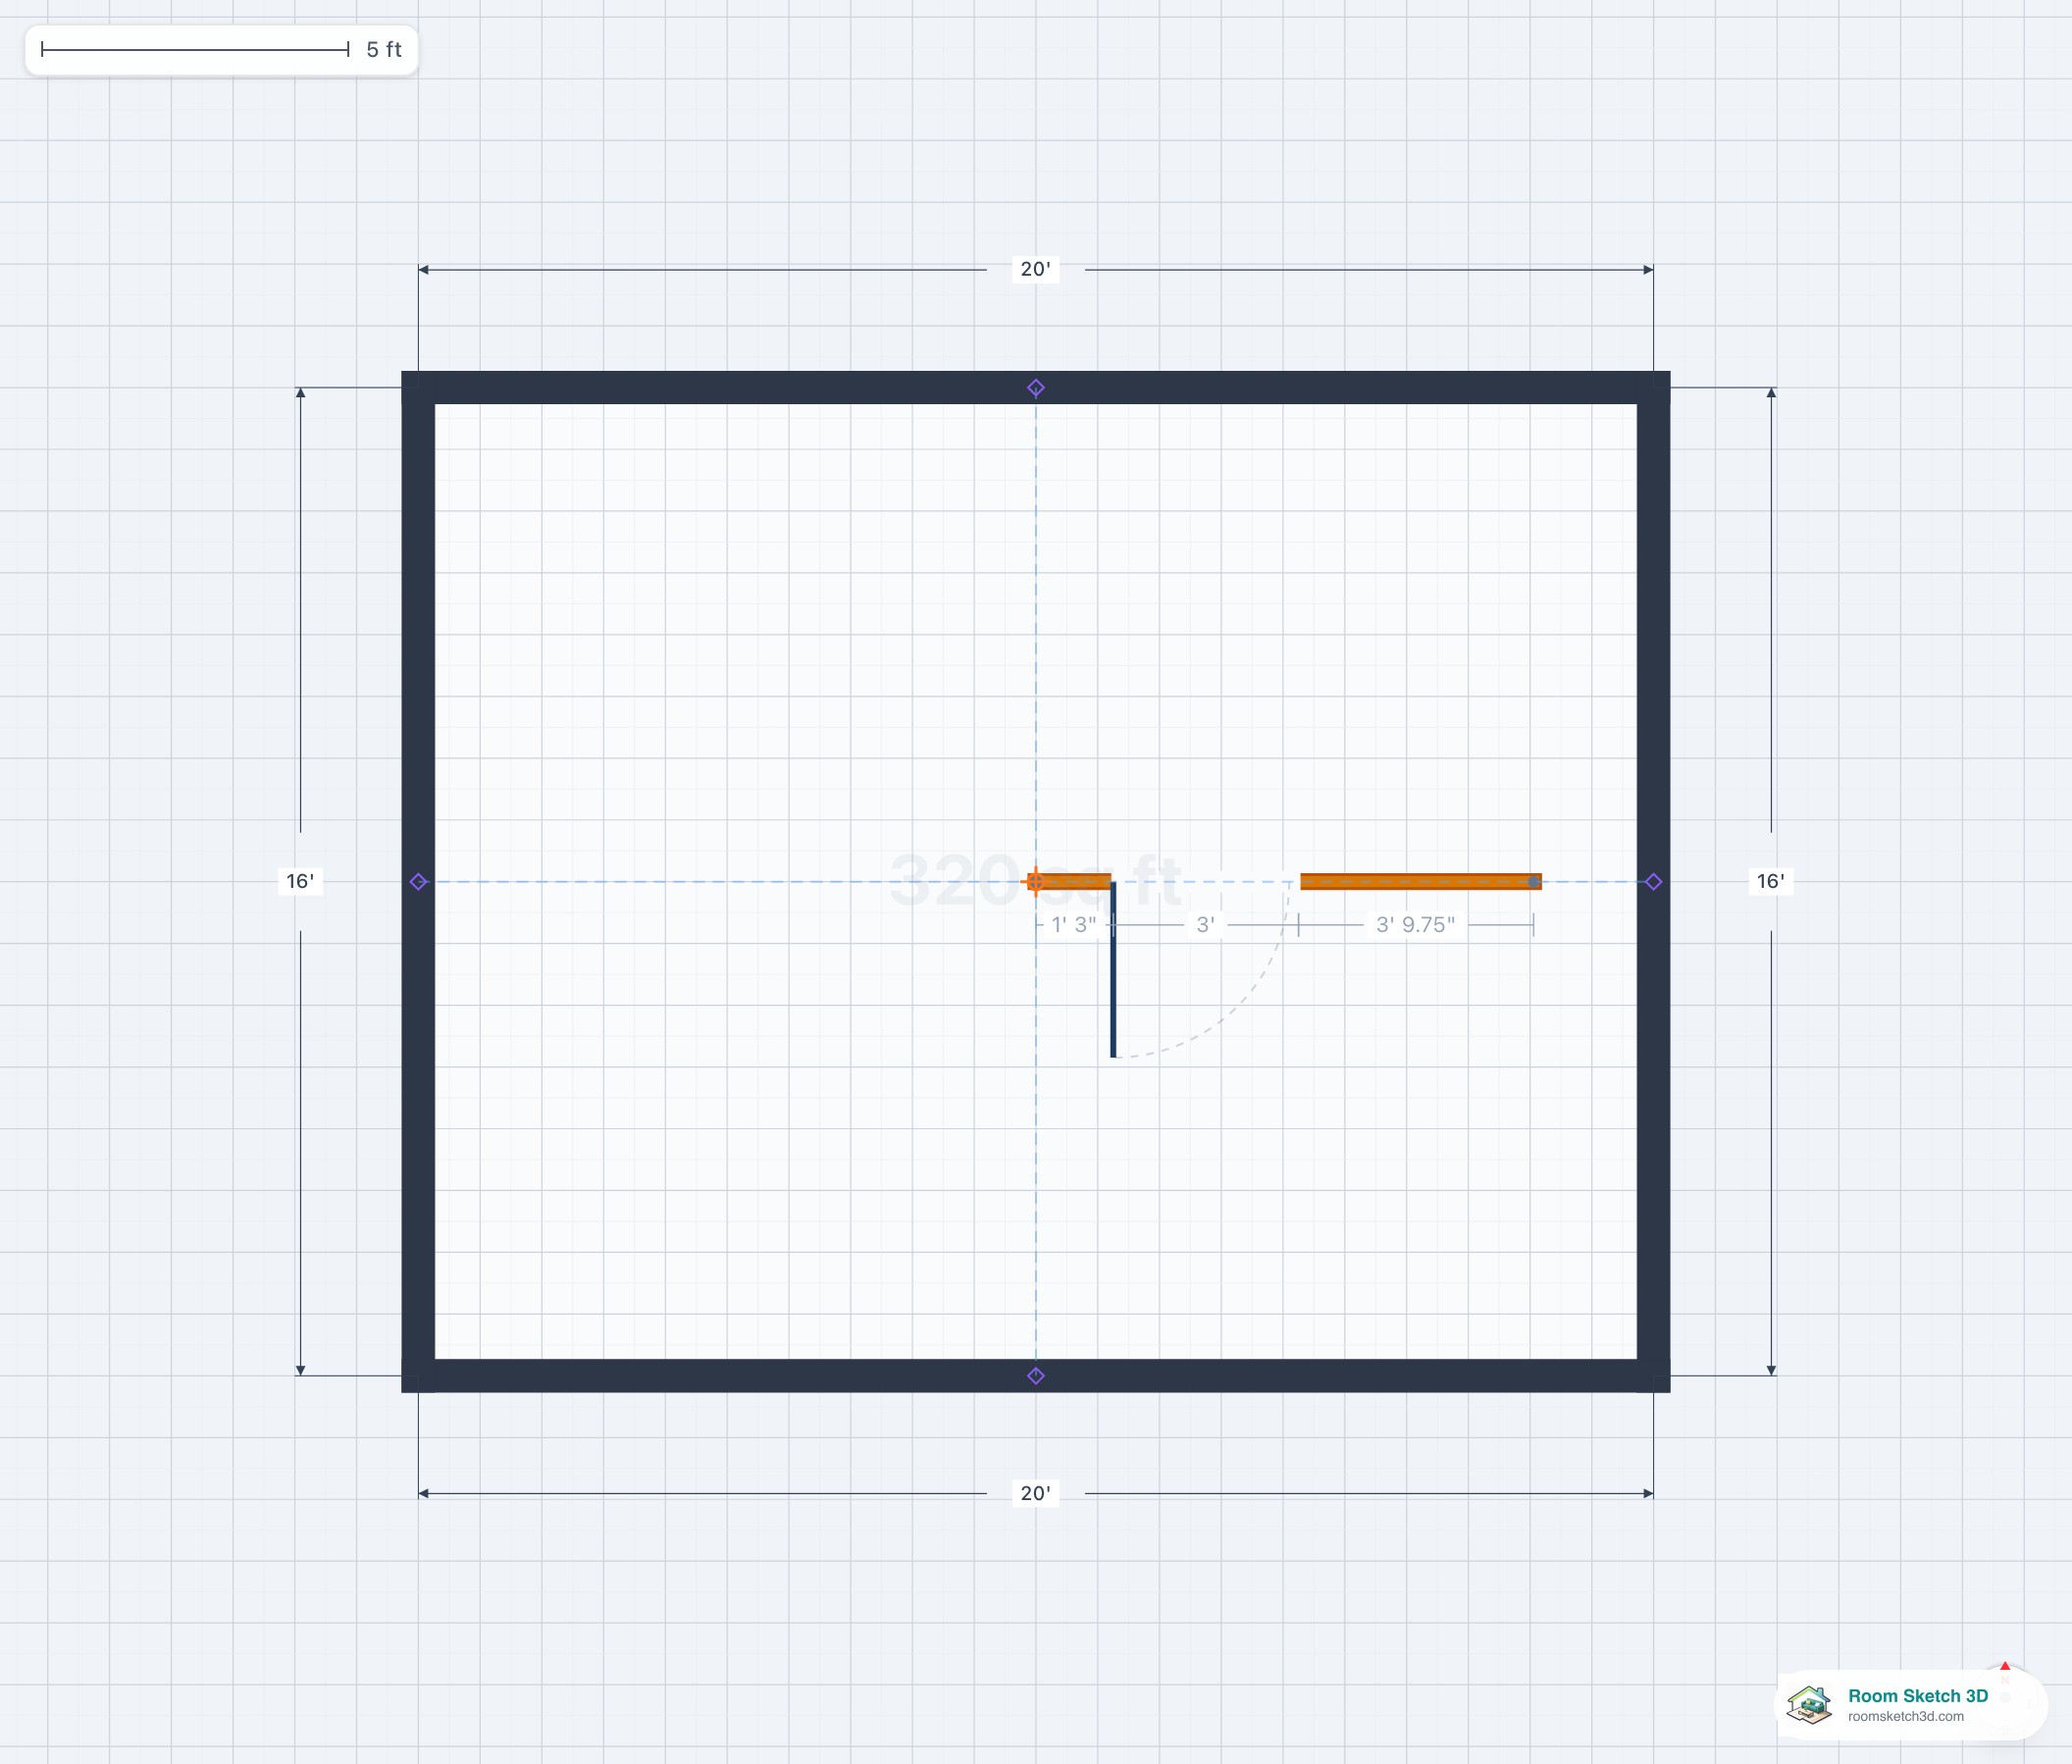Click the red north compass arrow
This screenshot has height=1764, width=2072.
pos(2005,1666)
